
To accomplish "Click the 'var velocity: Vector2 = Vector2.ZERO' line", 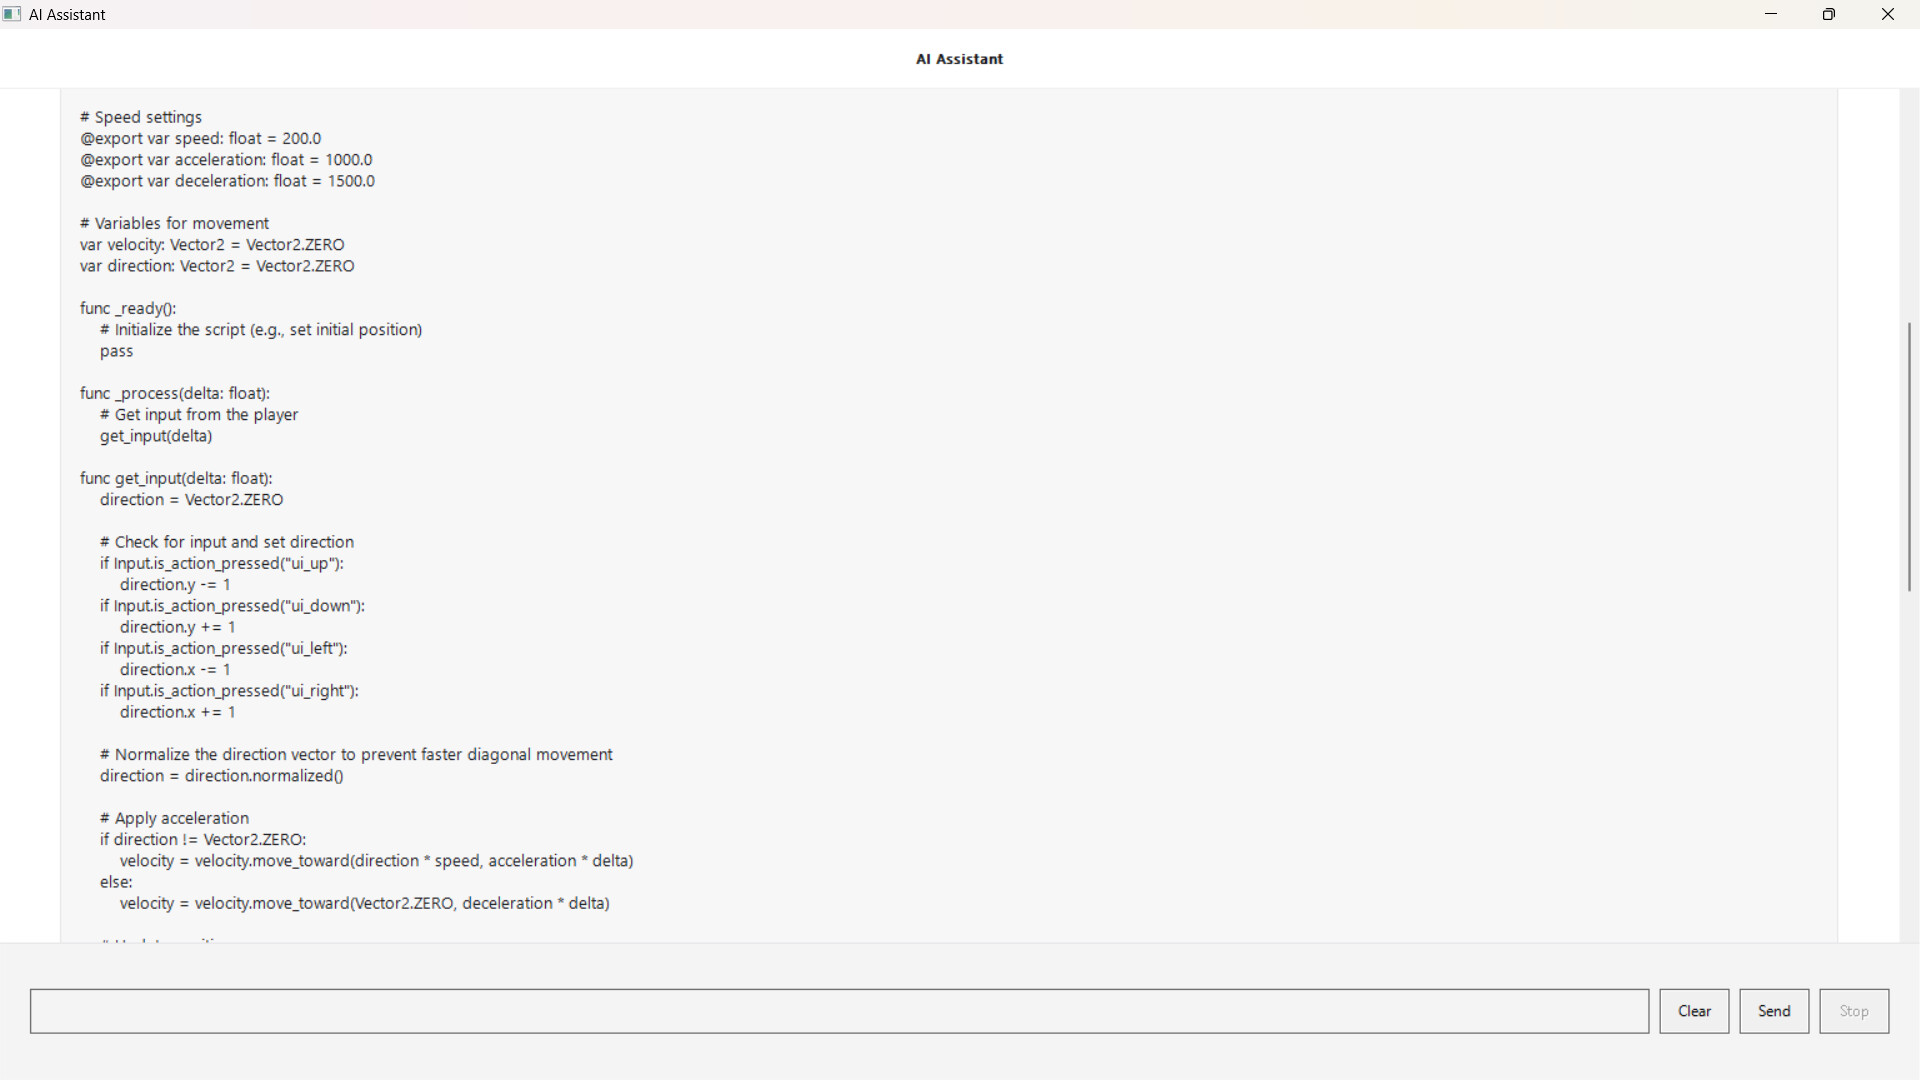I will coord(212,244).
